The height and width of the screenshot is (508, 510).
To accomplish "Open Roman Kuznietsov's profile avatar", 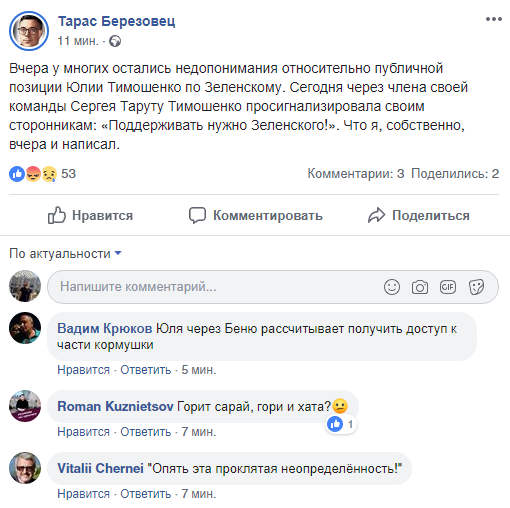I will click(x=25, y=406).
